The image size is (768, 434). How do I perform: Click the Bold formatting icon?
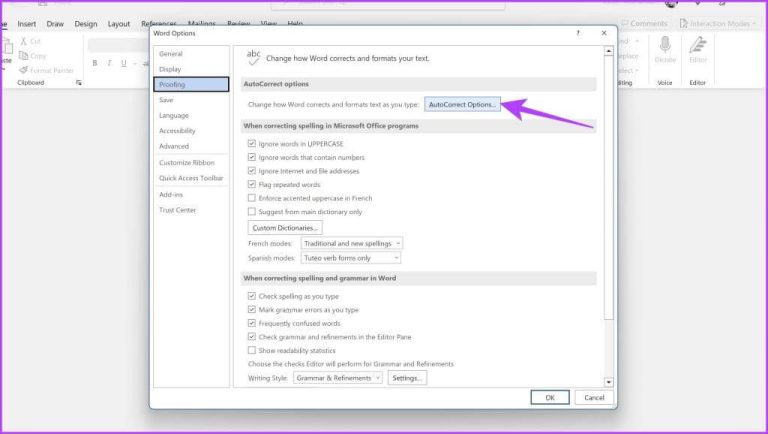(95, 63)
